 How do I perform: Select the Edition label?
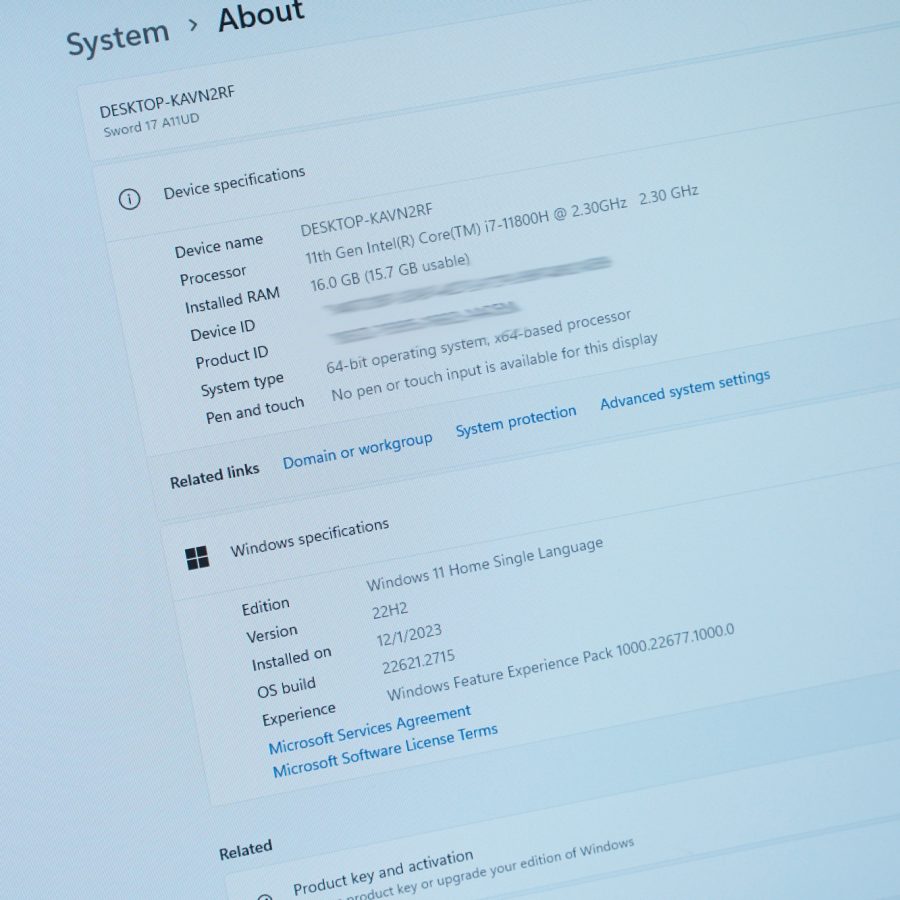coord(265,607)
